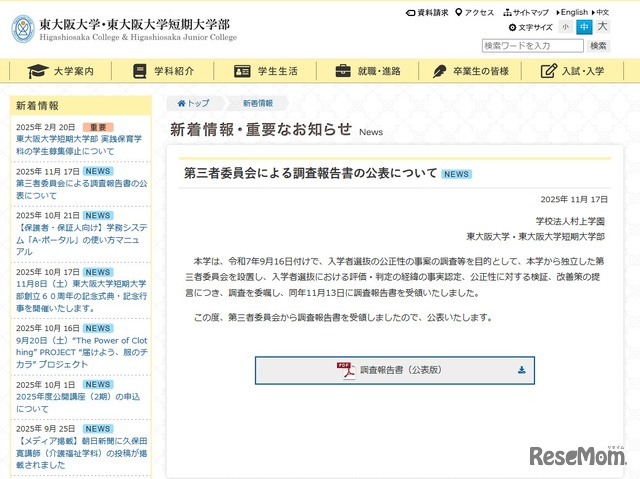
Task: Open the 資料請求 link
Action: point(427,13)
